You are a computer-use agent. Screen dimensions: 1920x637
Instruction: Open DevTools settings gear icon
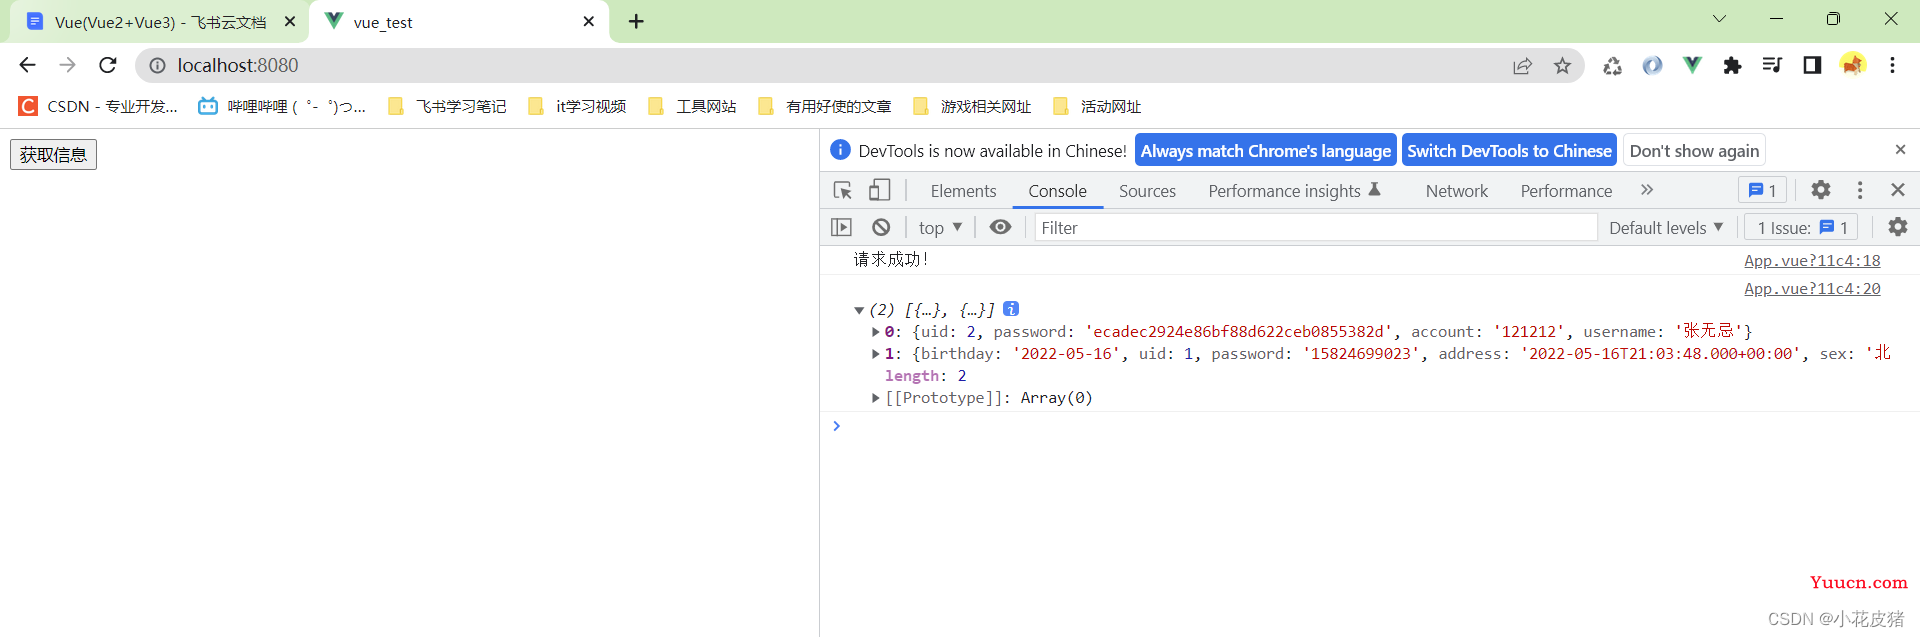click(1821, 190)
